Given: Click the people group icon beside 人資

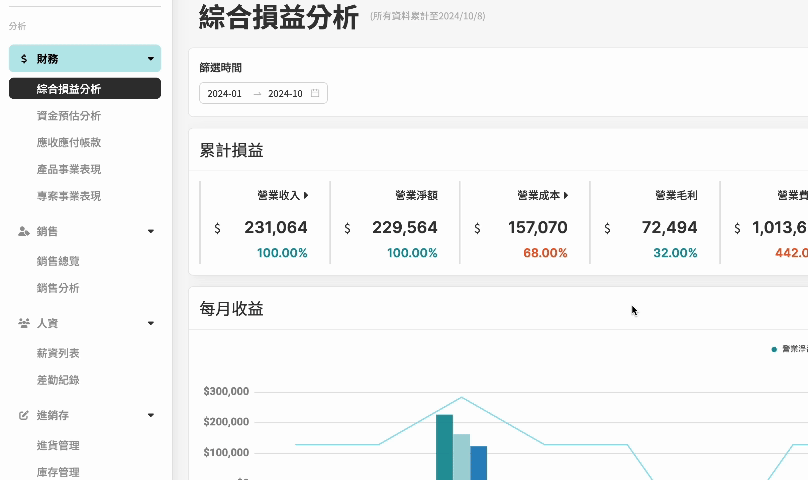Looking at the screenshot, I should tap(24, 323).
